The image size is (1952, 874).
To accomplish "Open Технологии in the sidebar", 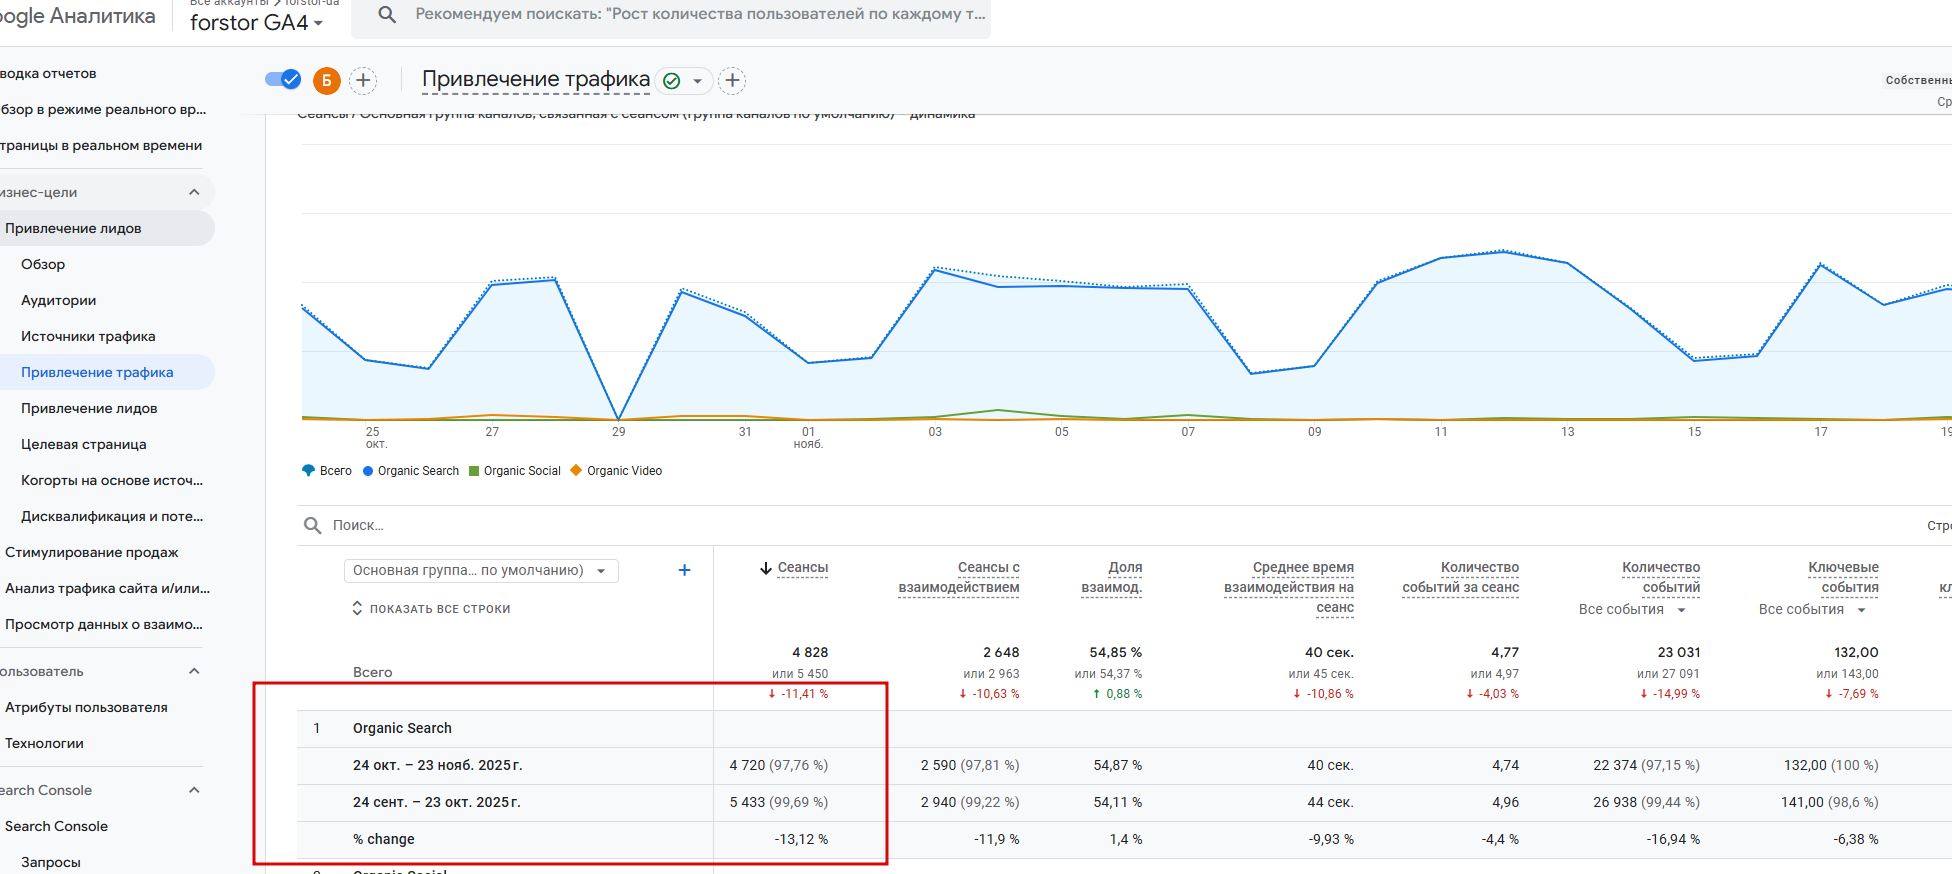I will pos(44,743).
